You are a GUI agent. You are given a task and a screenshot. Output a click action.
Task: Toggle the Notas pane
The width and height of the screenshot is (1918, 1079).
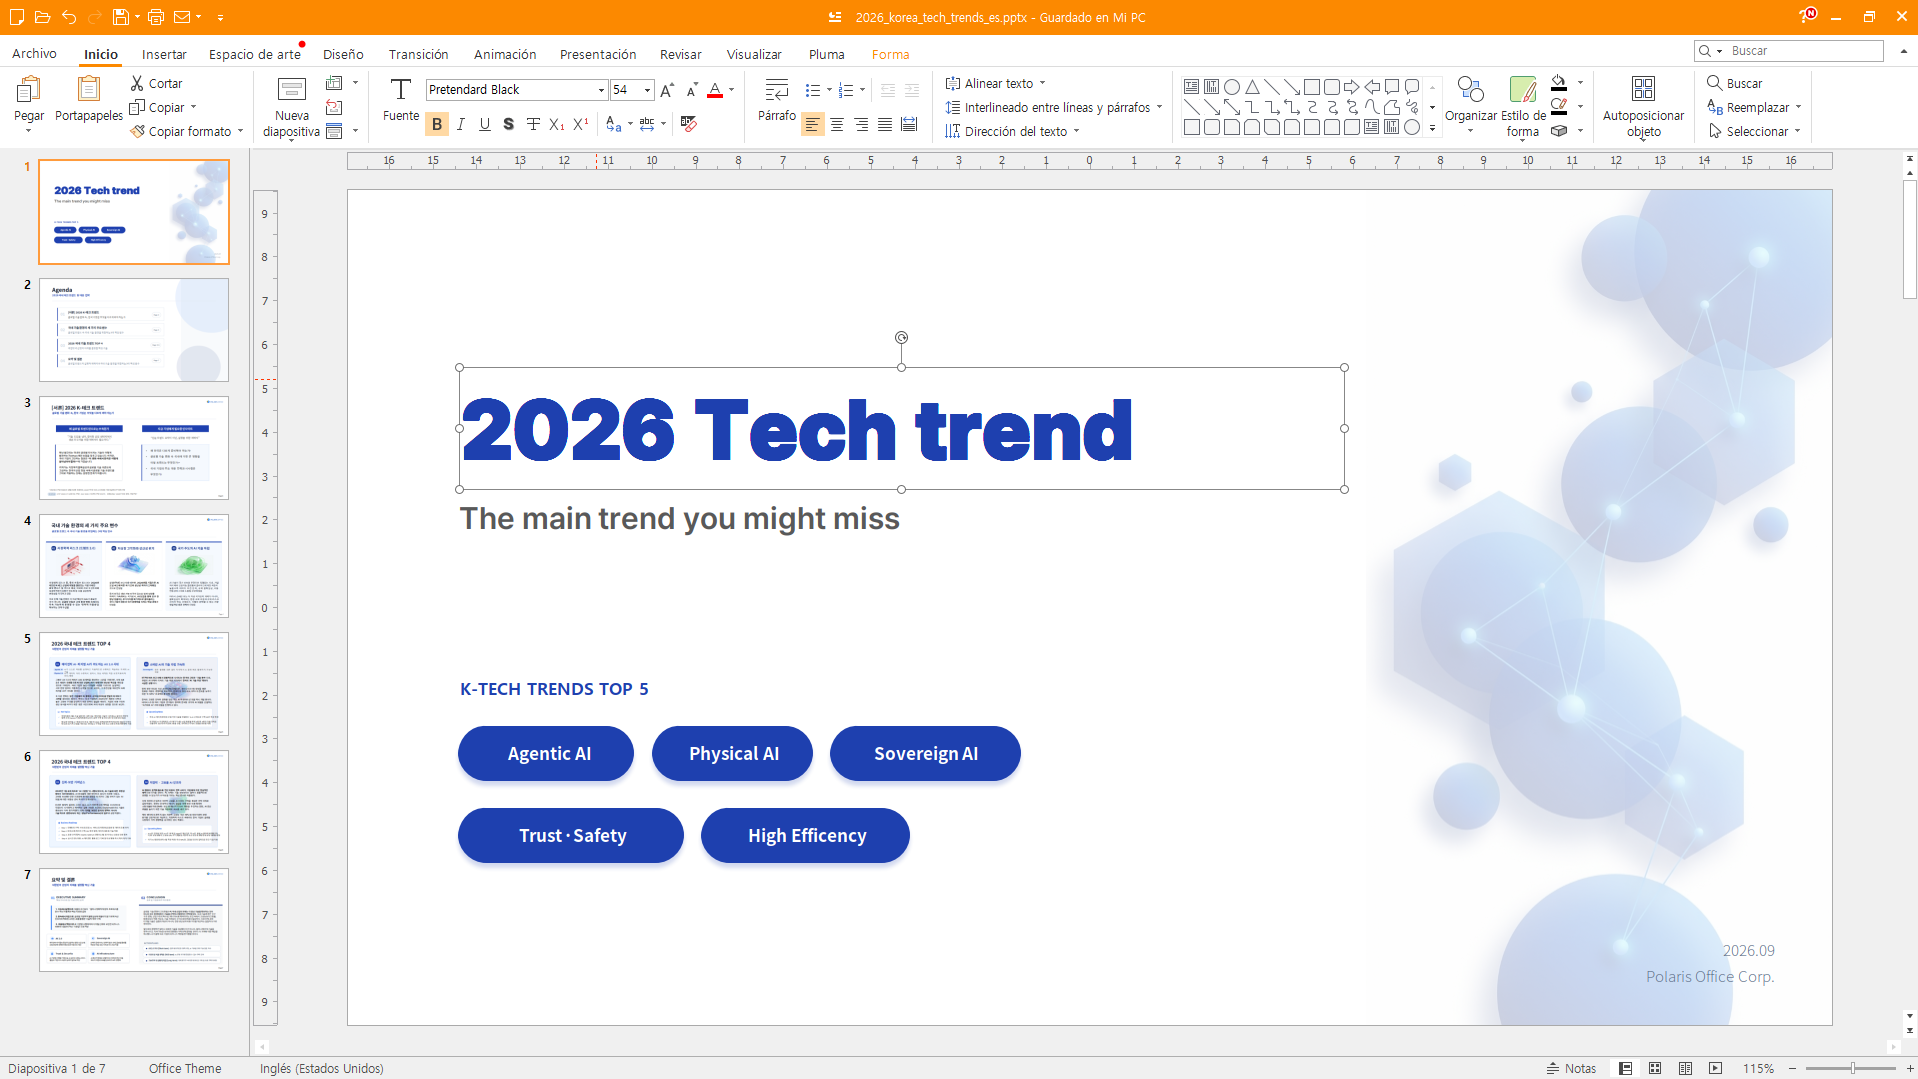click(x=1571, y=1068)
